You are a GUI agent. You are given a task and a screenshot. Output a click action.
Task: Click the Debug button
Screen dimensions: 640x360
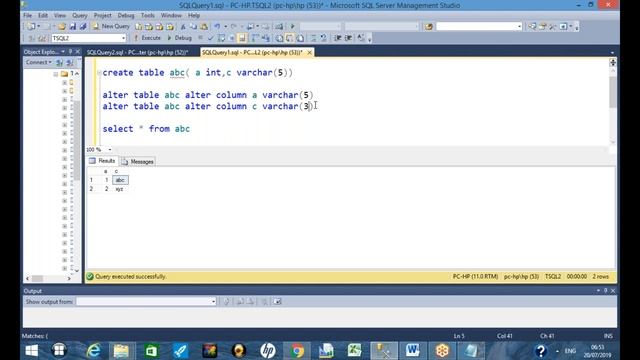click(179, 38)
